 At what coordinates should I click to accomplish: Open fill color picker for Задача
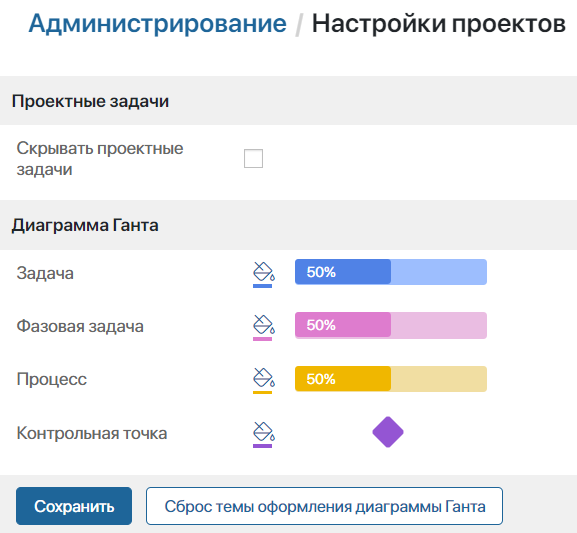(x=263, y=275)
